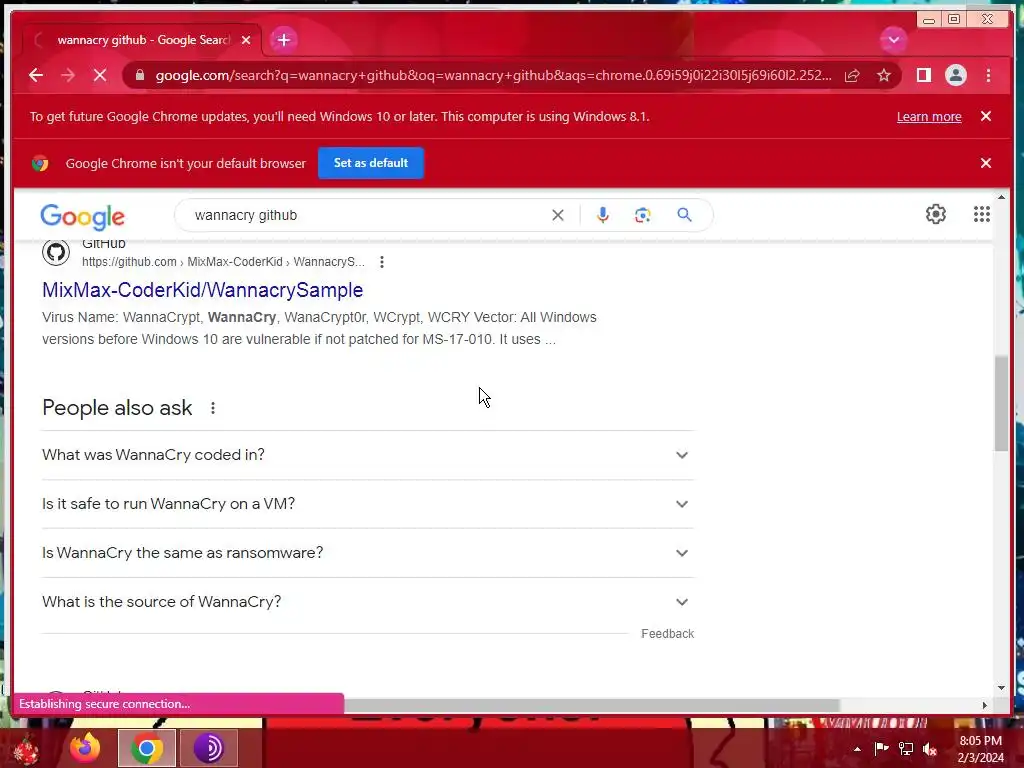Clear the search query with X
The width and height of the screenshot is (1024, 768).
[558, 215]
